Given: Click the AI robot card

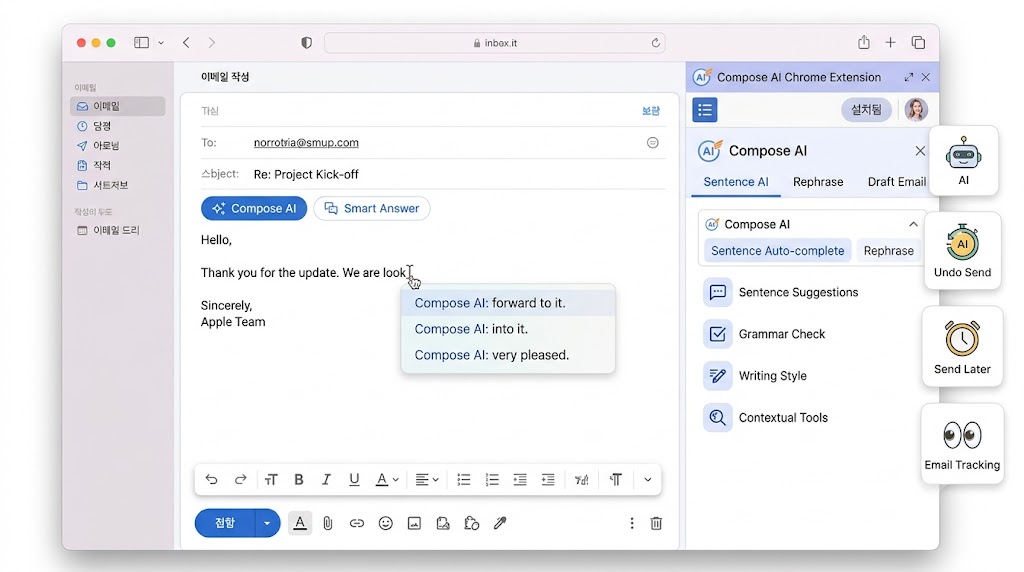Looking at the screenshot, I should pyautogui.click(x=963, y=161).
